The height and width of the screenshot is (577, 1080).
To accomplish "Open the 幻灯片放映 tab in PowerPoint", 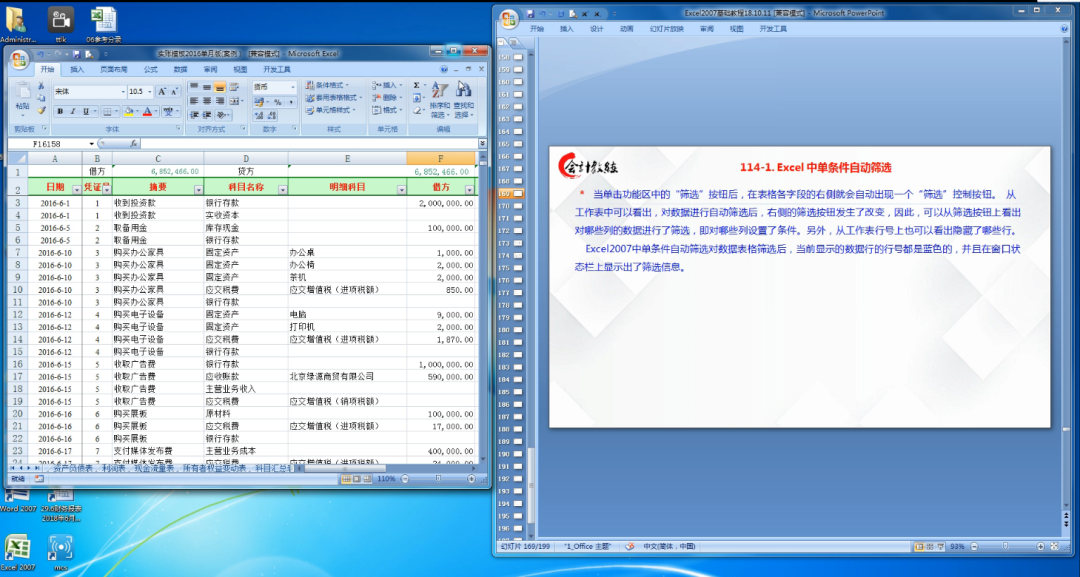I will pos(666,29).
